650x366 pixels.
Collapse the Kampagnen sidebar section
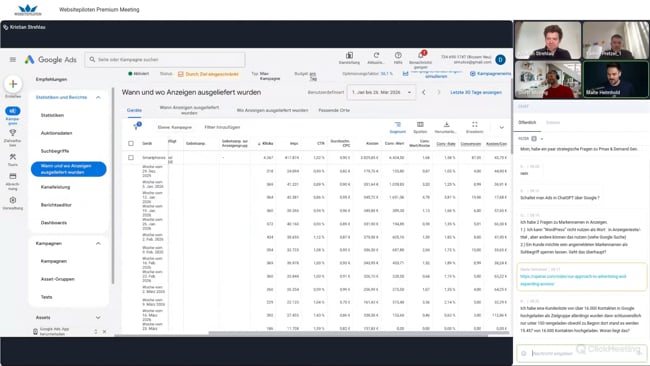click(98, 243)
